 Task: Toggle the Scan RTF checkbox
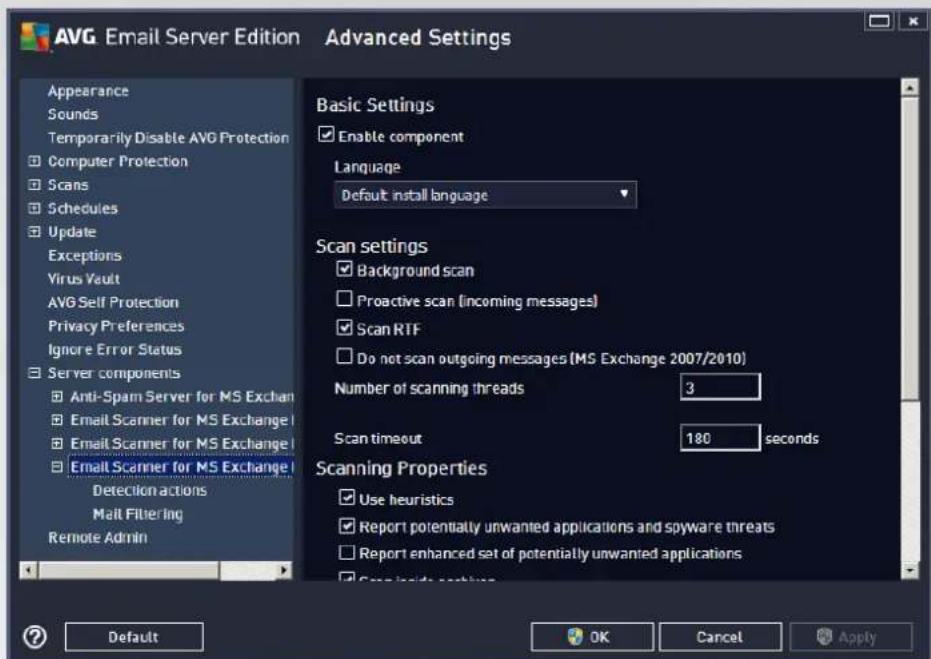tap(344, 327)
